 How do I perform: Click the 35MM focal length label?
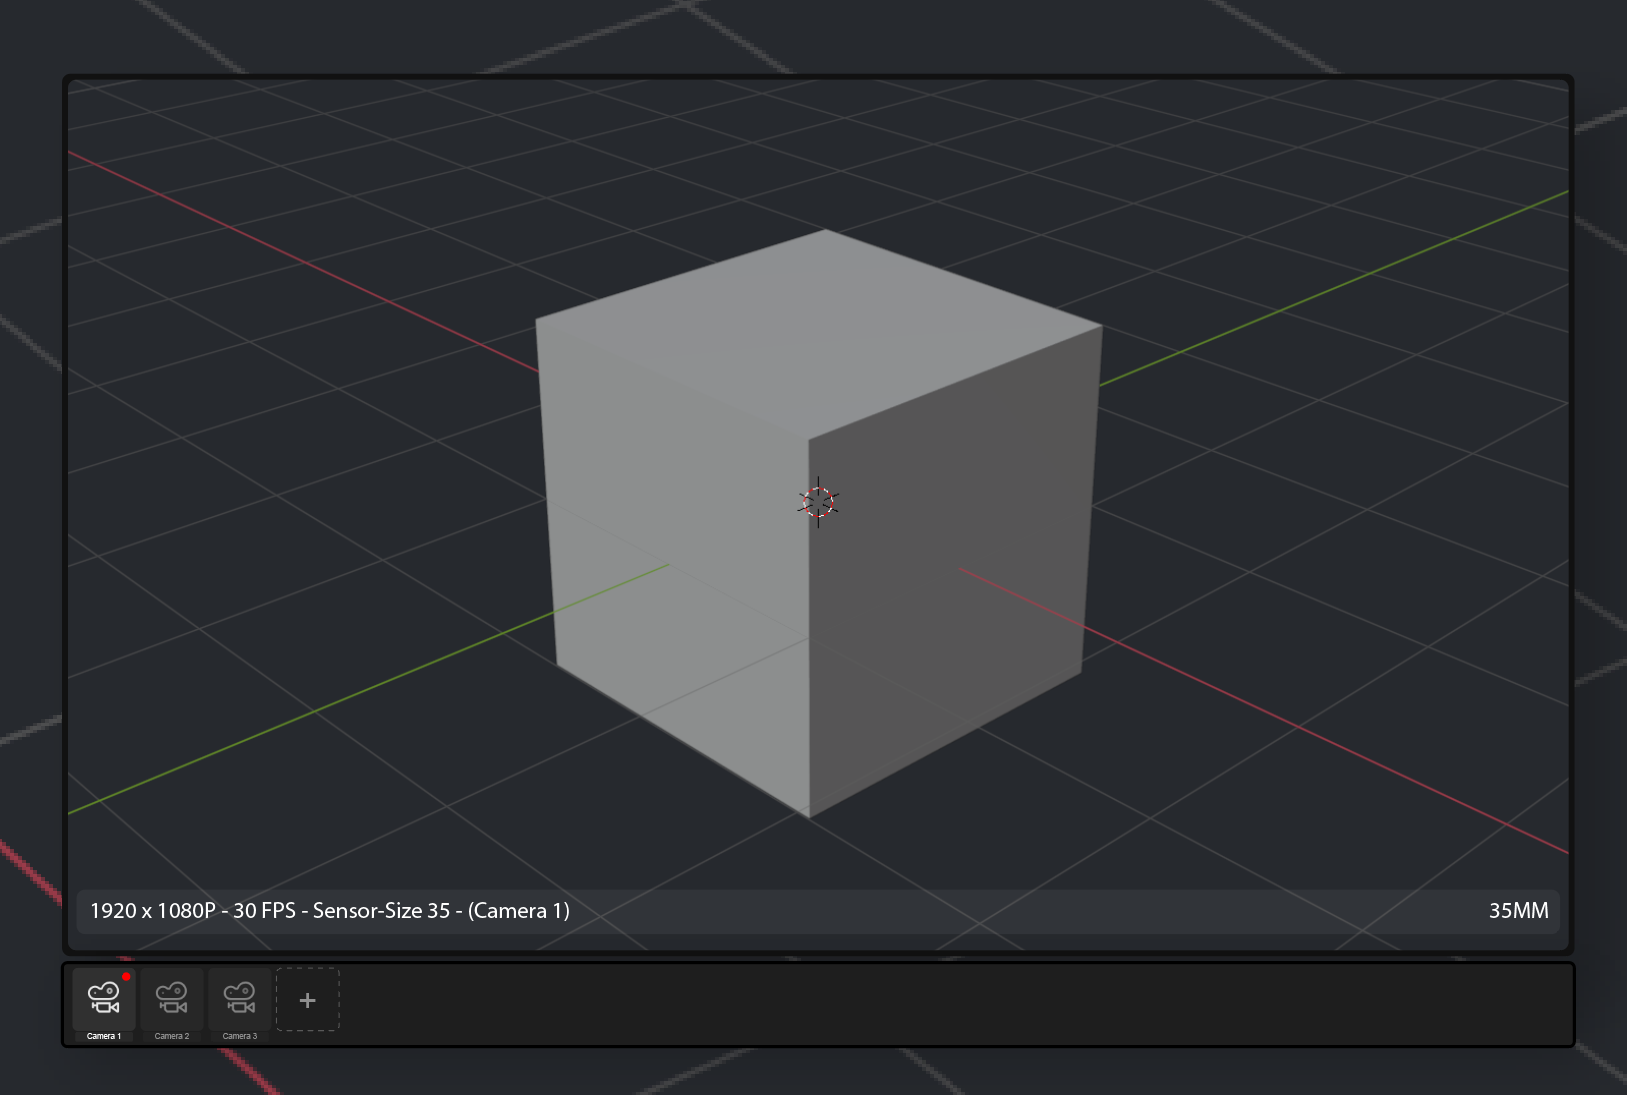1518,911
